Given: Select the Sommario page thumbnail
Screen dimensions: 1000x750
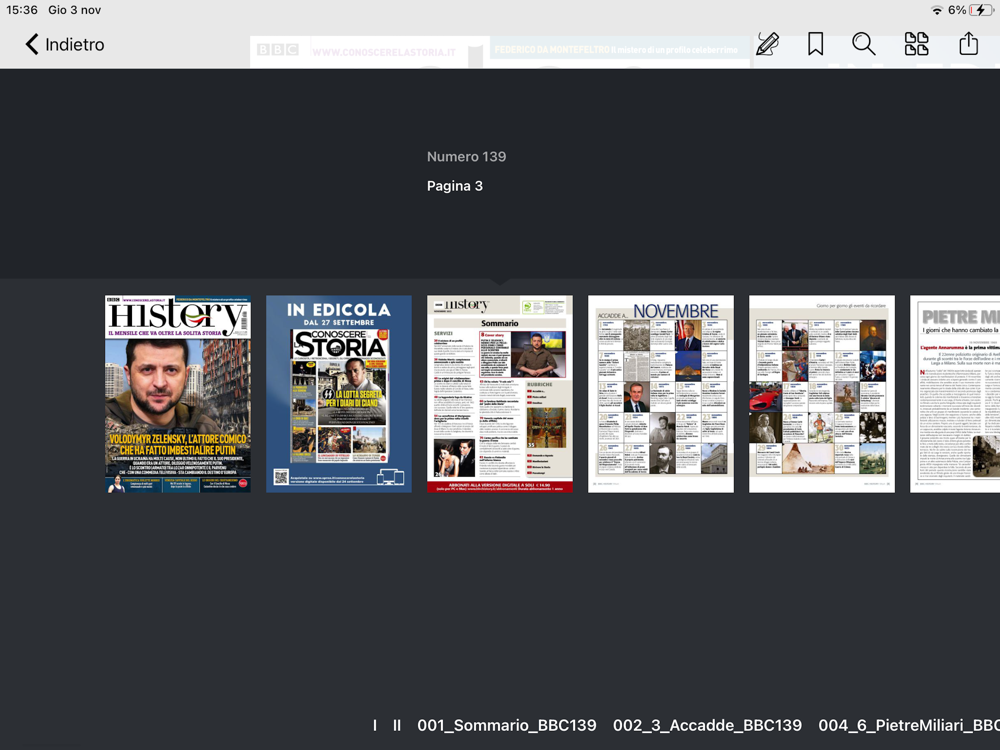Looking at the screenshot, I should click(499, 393).
